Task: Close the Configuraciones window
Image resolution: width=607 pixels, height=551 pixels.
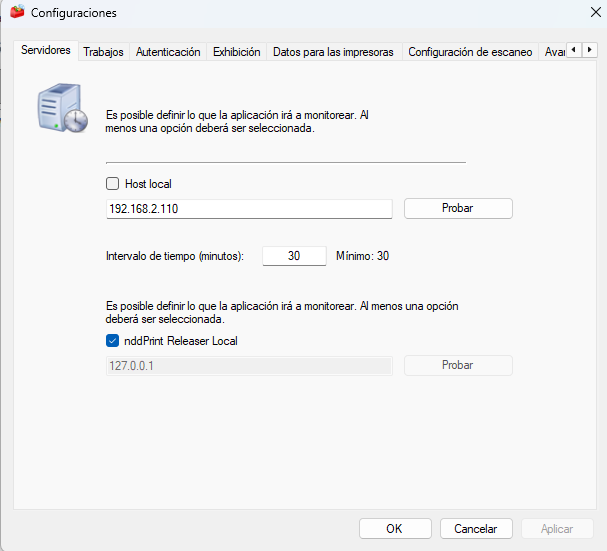Action: [x=596, y=12]
